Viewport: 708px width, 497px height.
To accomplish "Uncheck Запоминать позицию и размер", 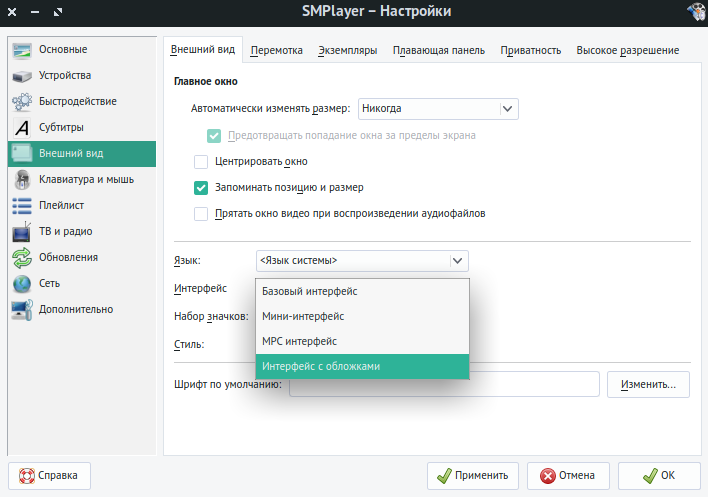I will pyautogui.click(x=201, y=187).
